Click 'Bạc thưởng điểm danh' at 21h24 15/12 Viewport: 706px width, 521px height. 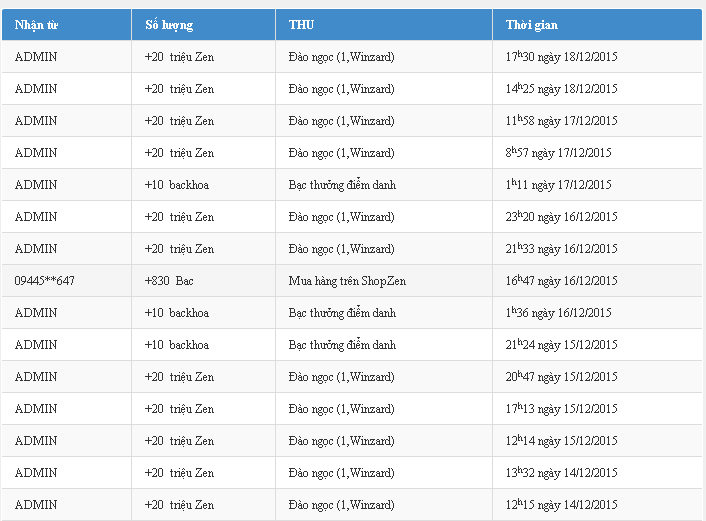click(342, 345)
